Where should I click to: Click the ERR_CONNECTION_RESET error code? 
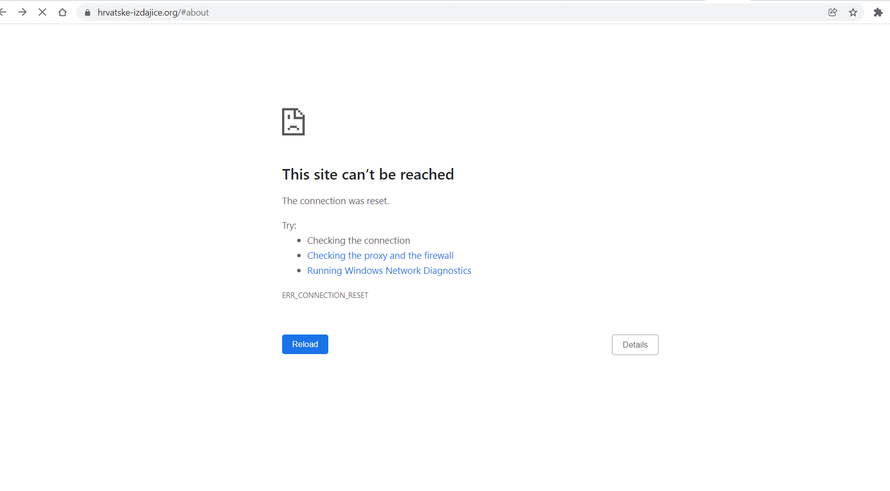325,295
